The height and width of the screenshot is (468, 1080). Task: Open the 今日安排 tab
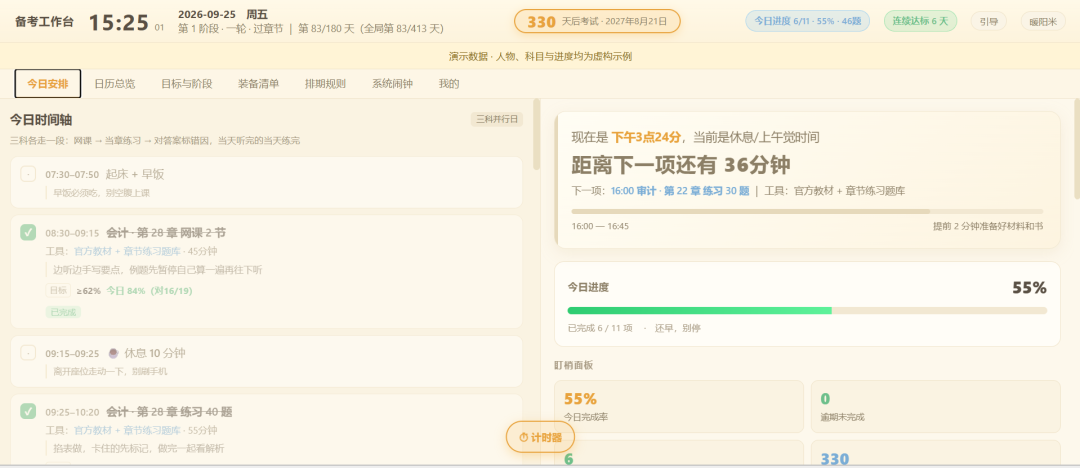tap(48, 84)
